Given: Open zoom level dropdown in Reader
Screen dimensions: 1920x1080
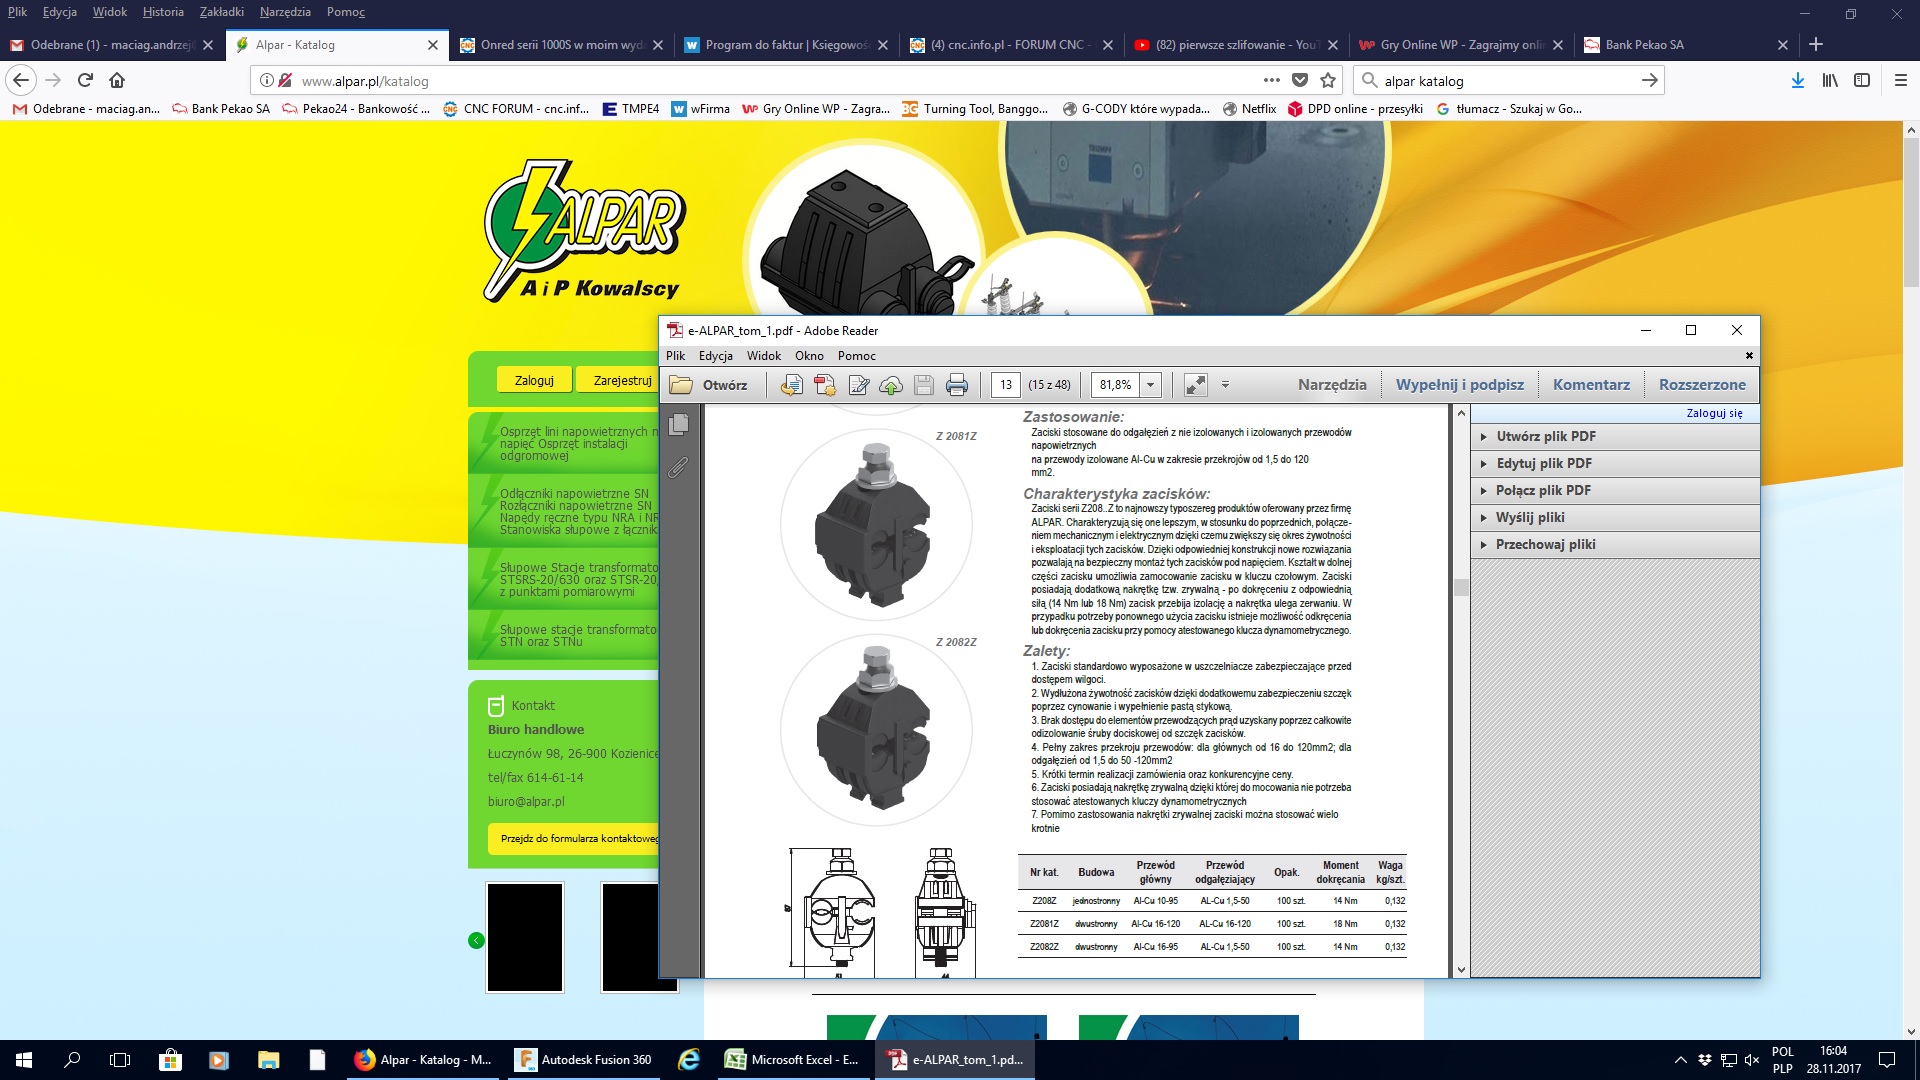Looking at the screenshot, I should [x=1150, y=385].
